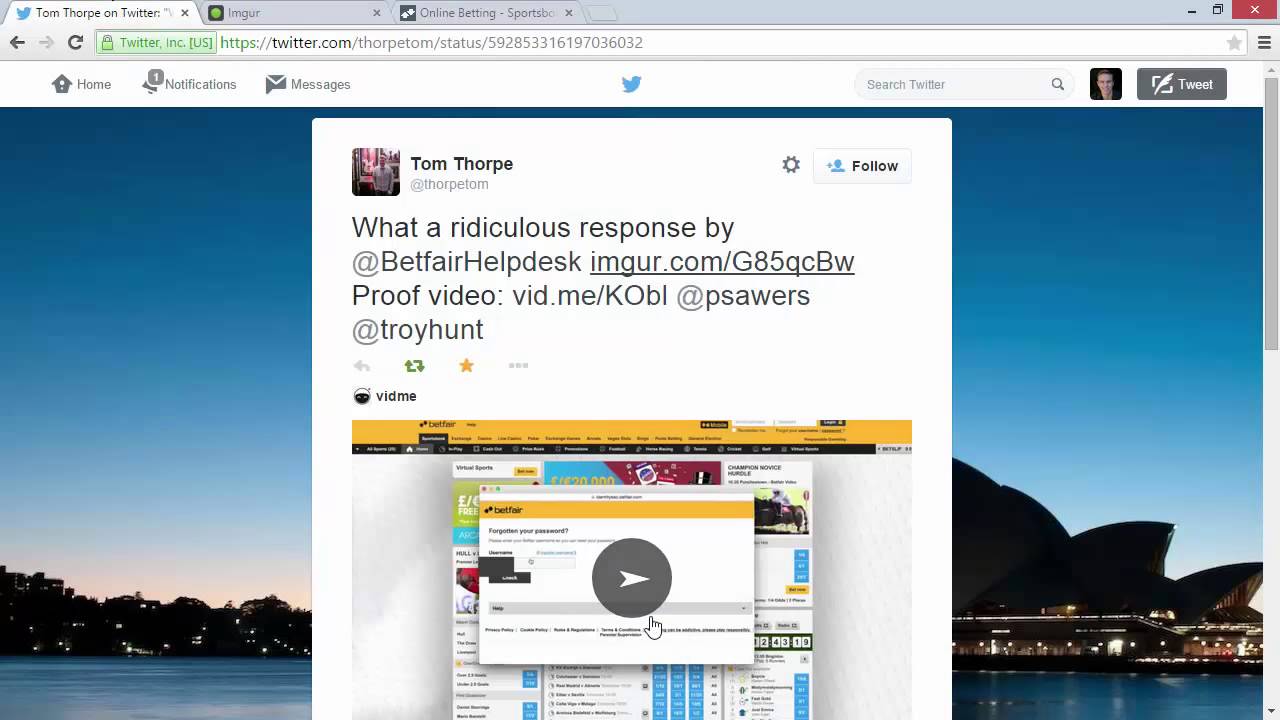Screen dimensions: 1280x720
Task: Open the imgur.com/G85qcBw link
Action: [722, 262]
